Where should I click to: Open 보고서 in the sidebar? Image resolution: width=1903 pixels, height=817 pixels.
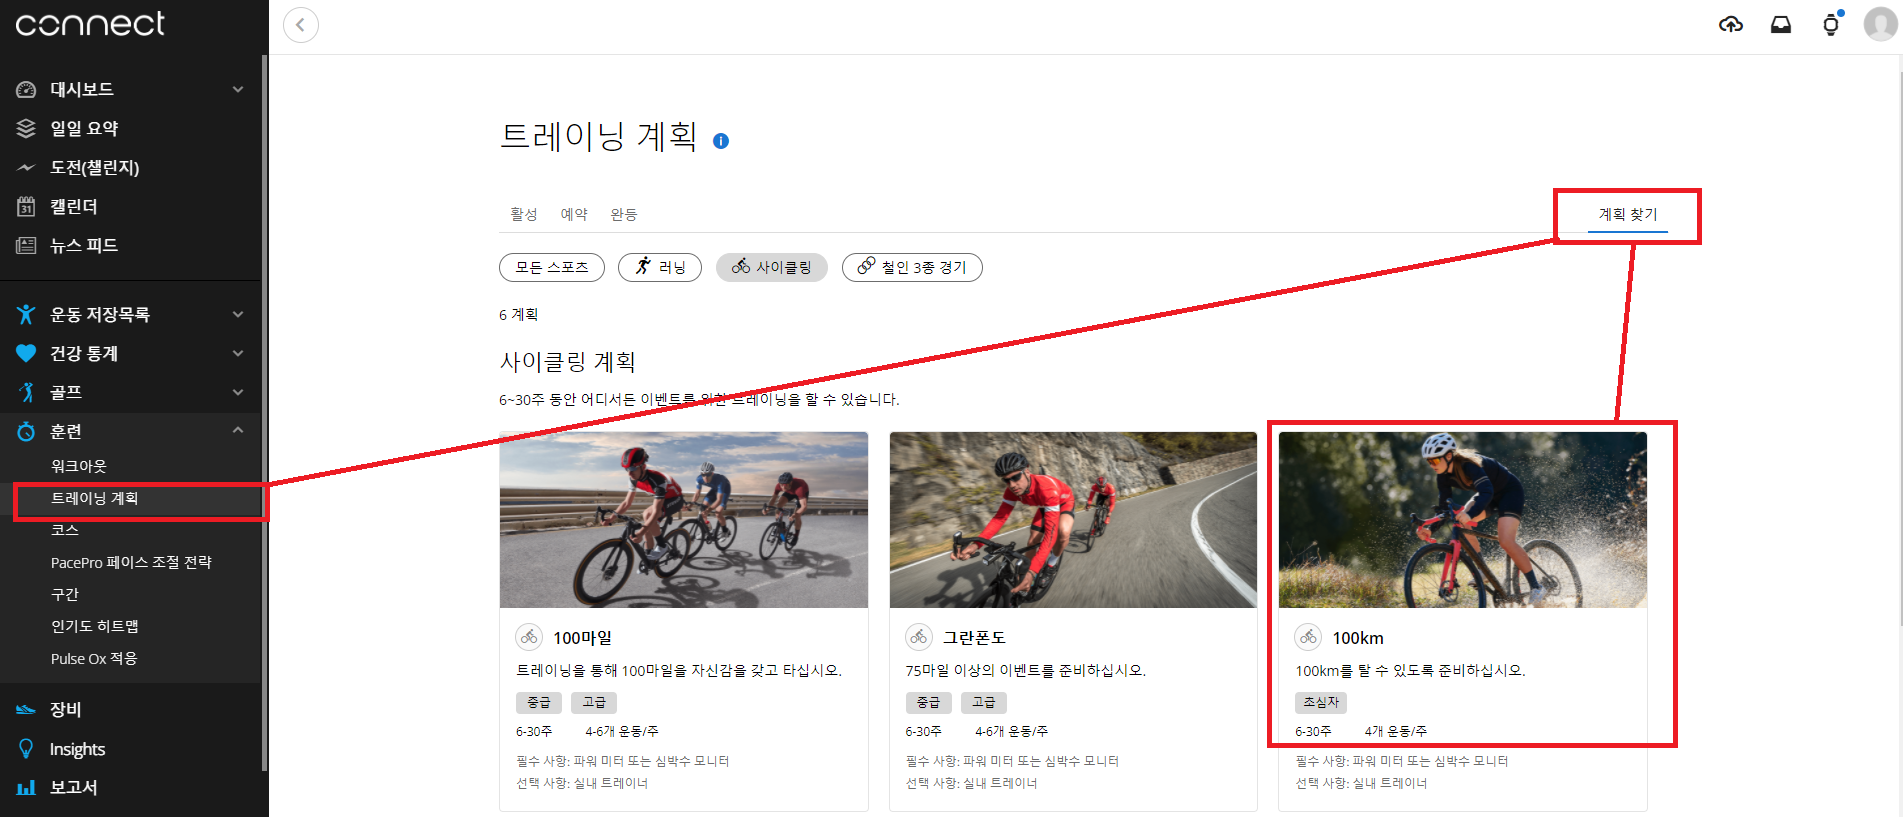click(74, 787)
